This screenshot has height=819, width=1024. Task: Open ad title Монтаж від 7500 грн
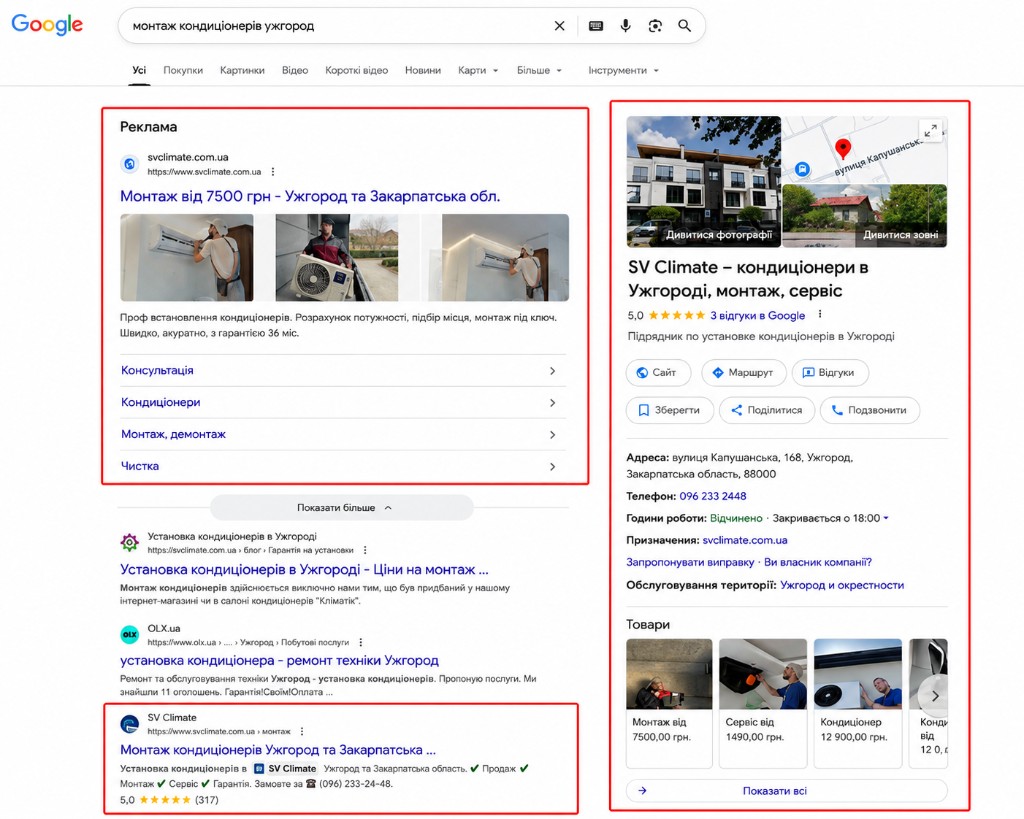tap(310, 196)
